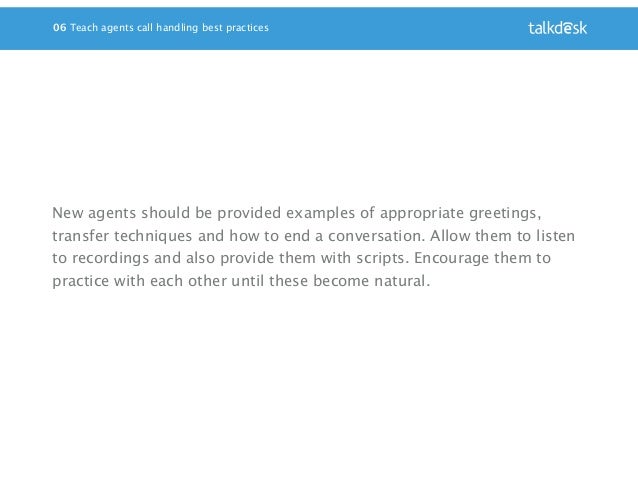Click the word 'appropriate' in the first line
This screenshot has height=493, width=638.
tap(422, 213)
